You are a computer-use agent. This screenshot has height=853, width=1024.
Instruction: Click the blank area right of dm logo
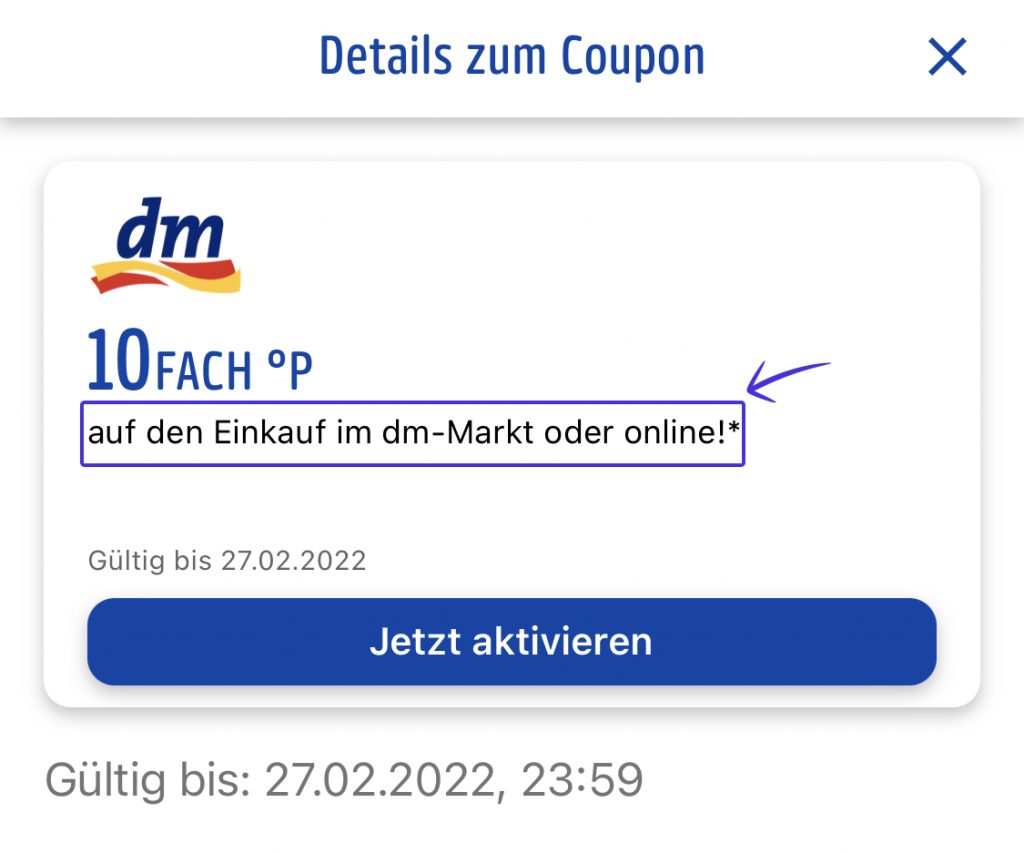(x=588, y=245)
